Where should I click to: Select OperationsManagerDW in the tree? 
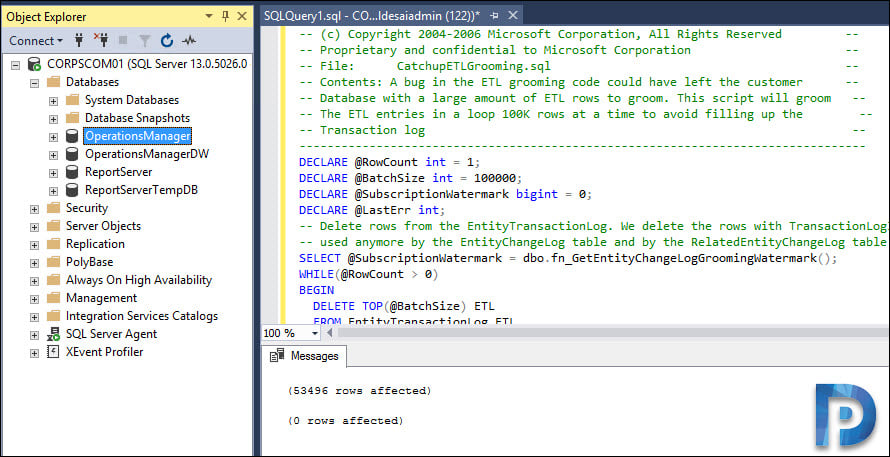click(x=147, y=154)
